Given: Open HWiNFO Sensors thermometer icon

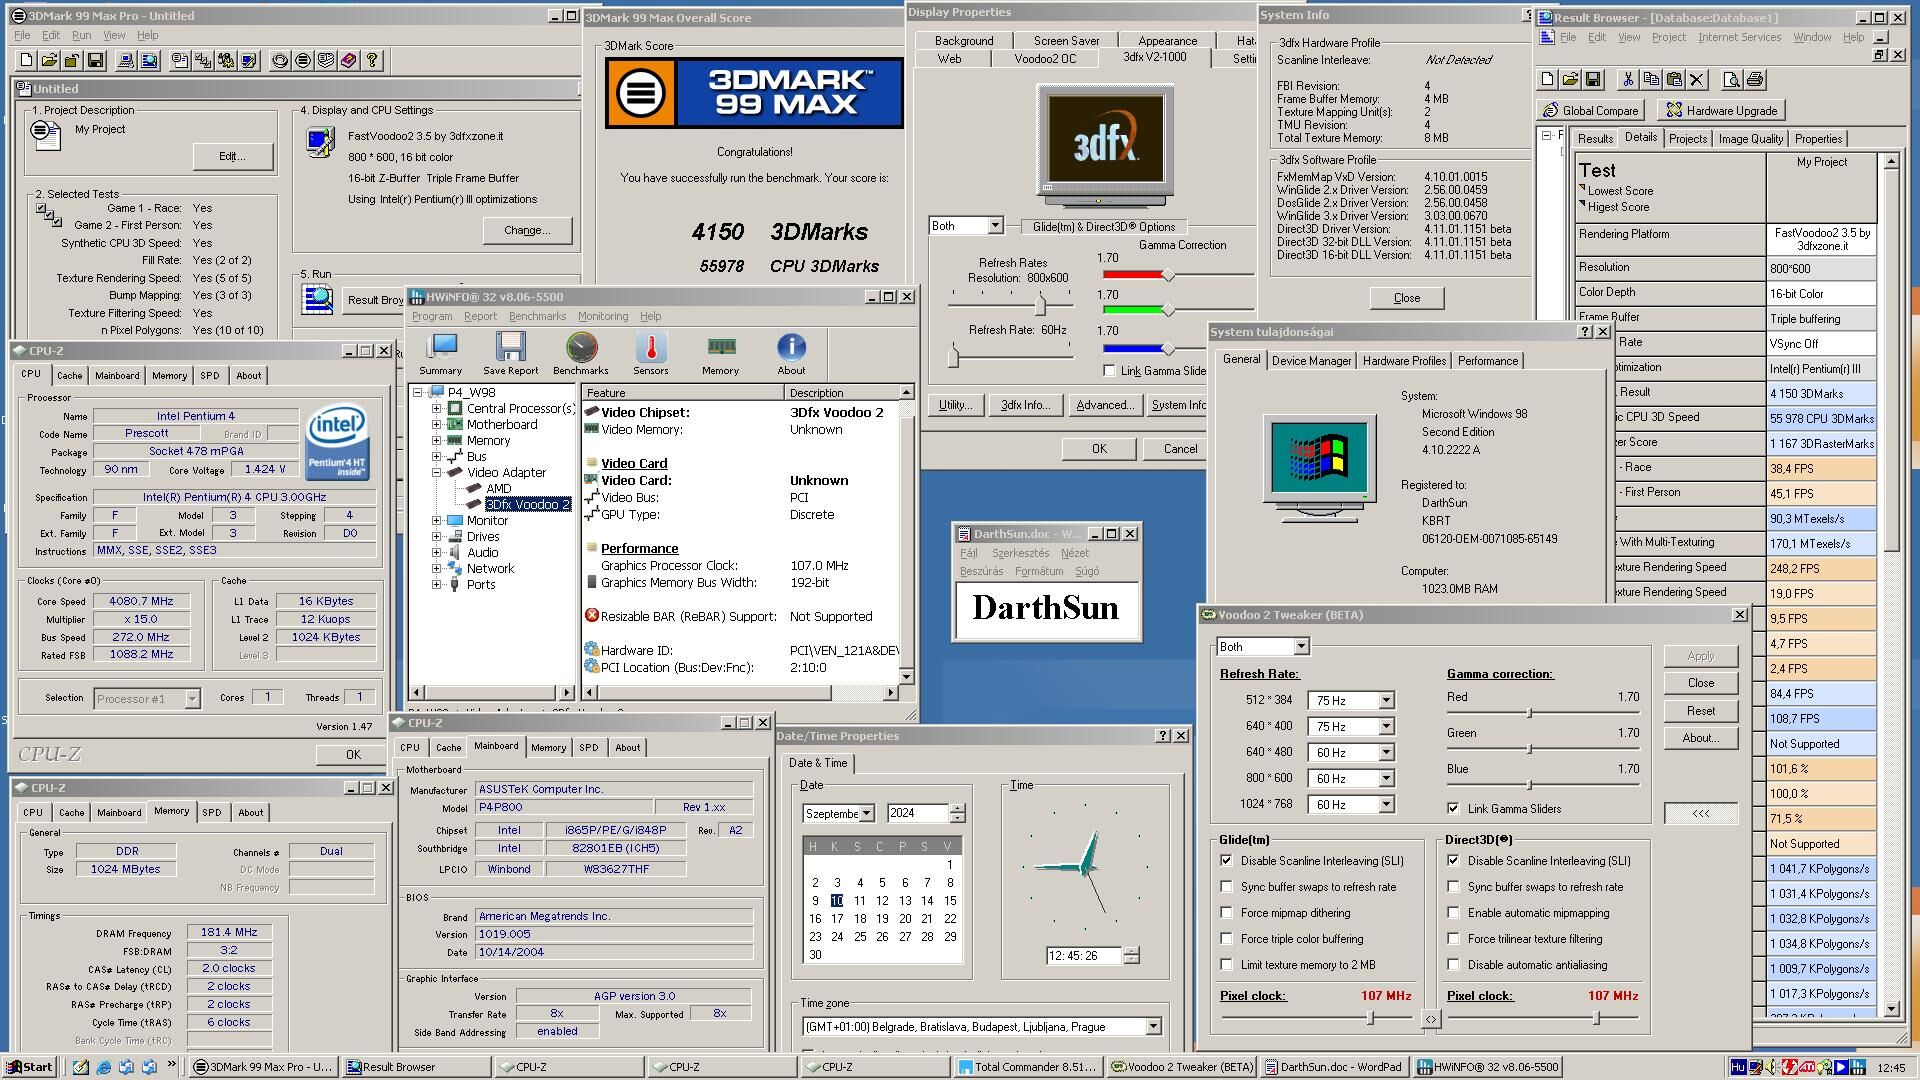Looking at the screenshot, I should click(x=651, y=354).
